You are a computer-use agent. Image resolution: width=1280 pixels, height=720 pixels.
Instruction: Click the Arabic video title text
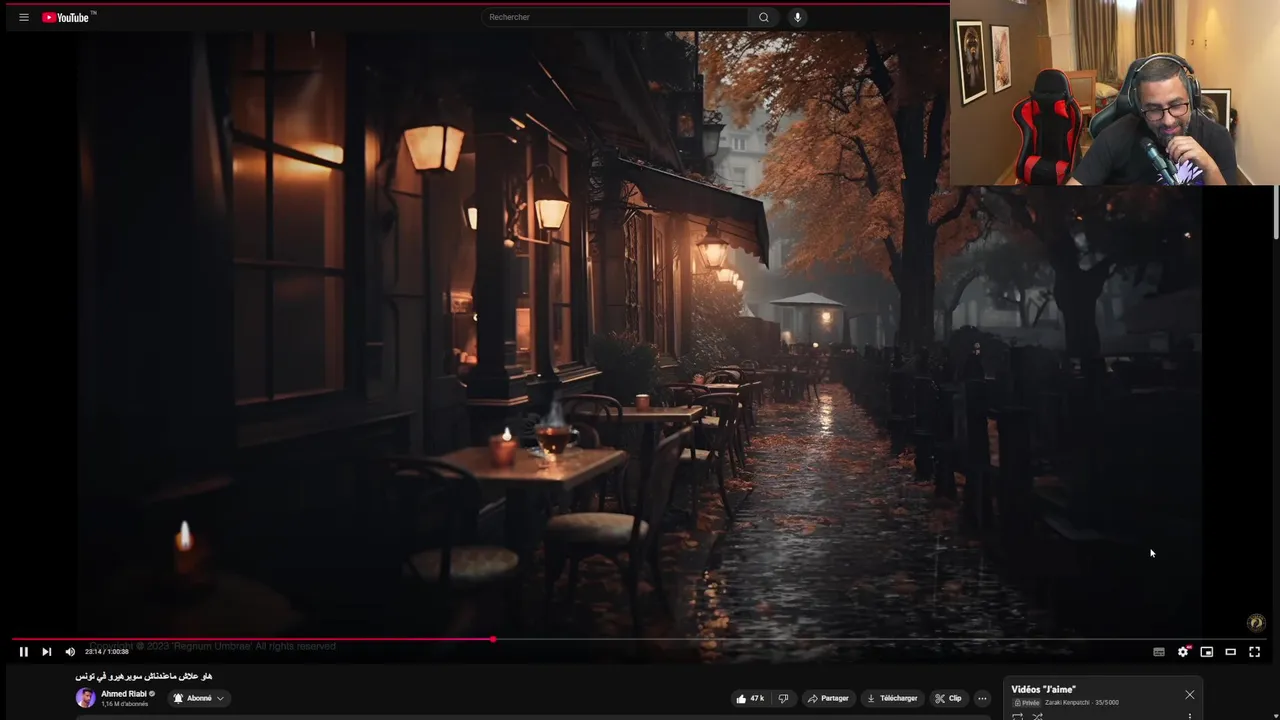click(x=144, y=676)
